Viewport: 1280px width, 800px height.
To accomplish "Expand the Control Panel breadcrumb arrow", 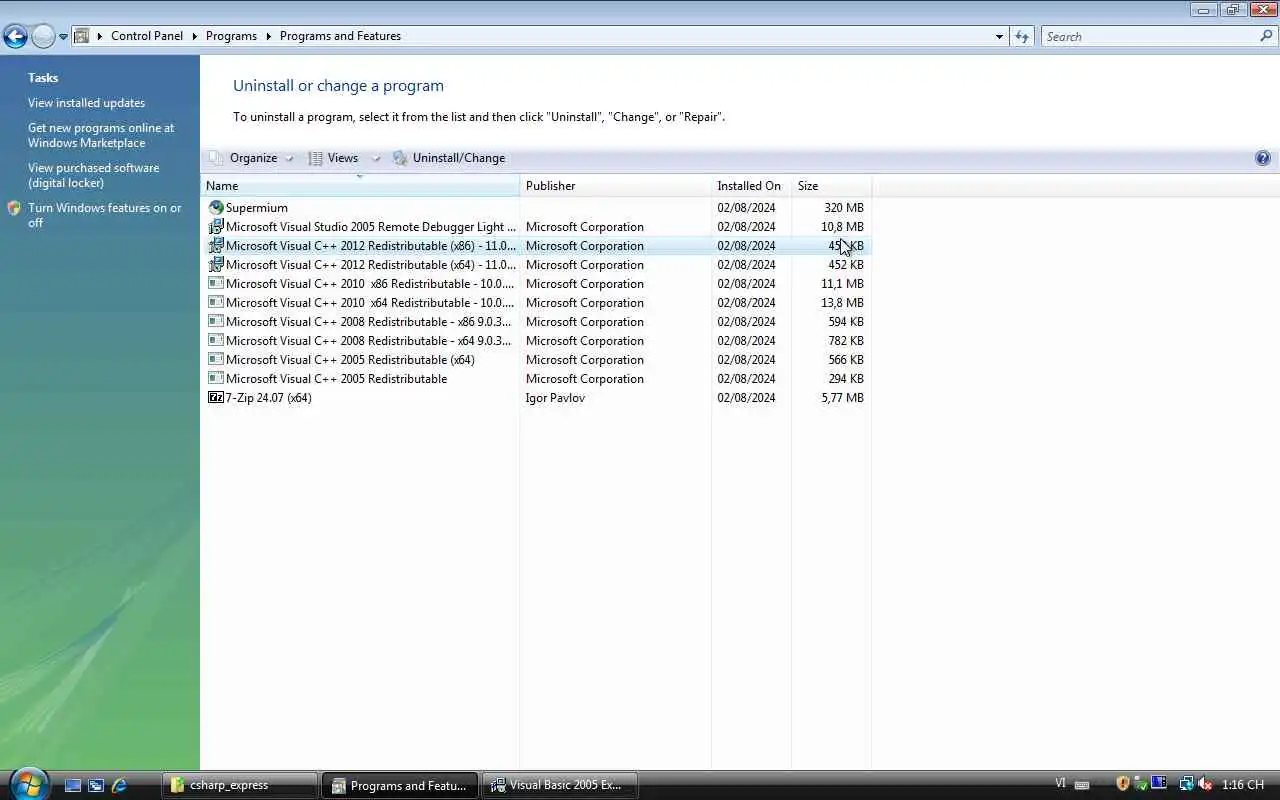I will (195, 36).
